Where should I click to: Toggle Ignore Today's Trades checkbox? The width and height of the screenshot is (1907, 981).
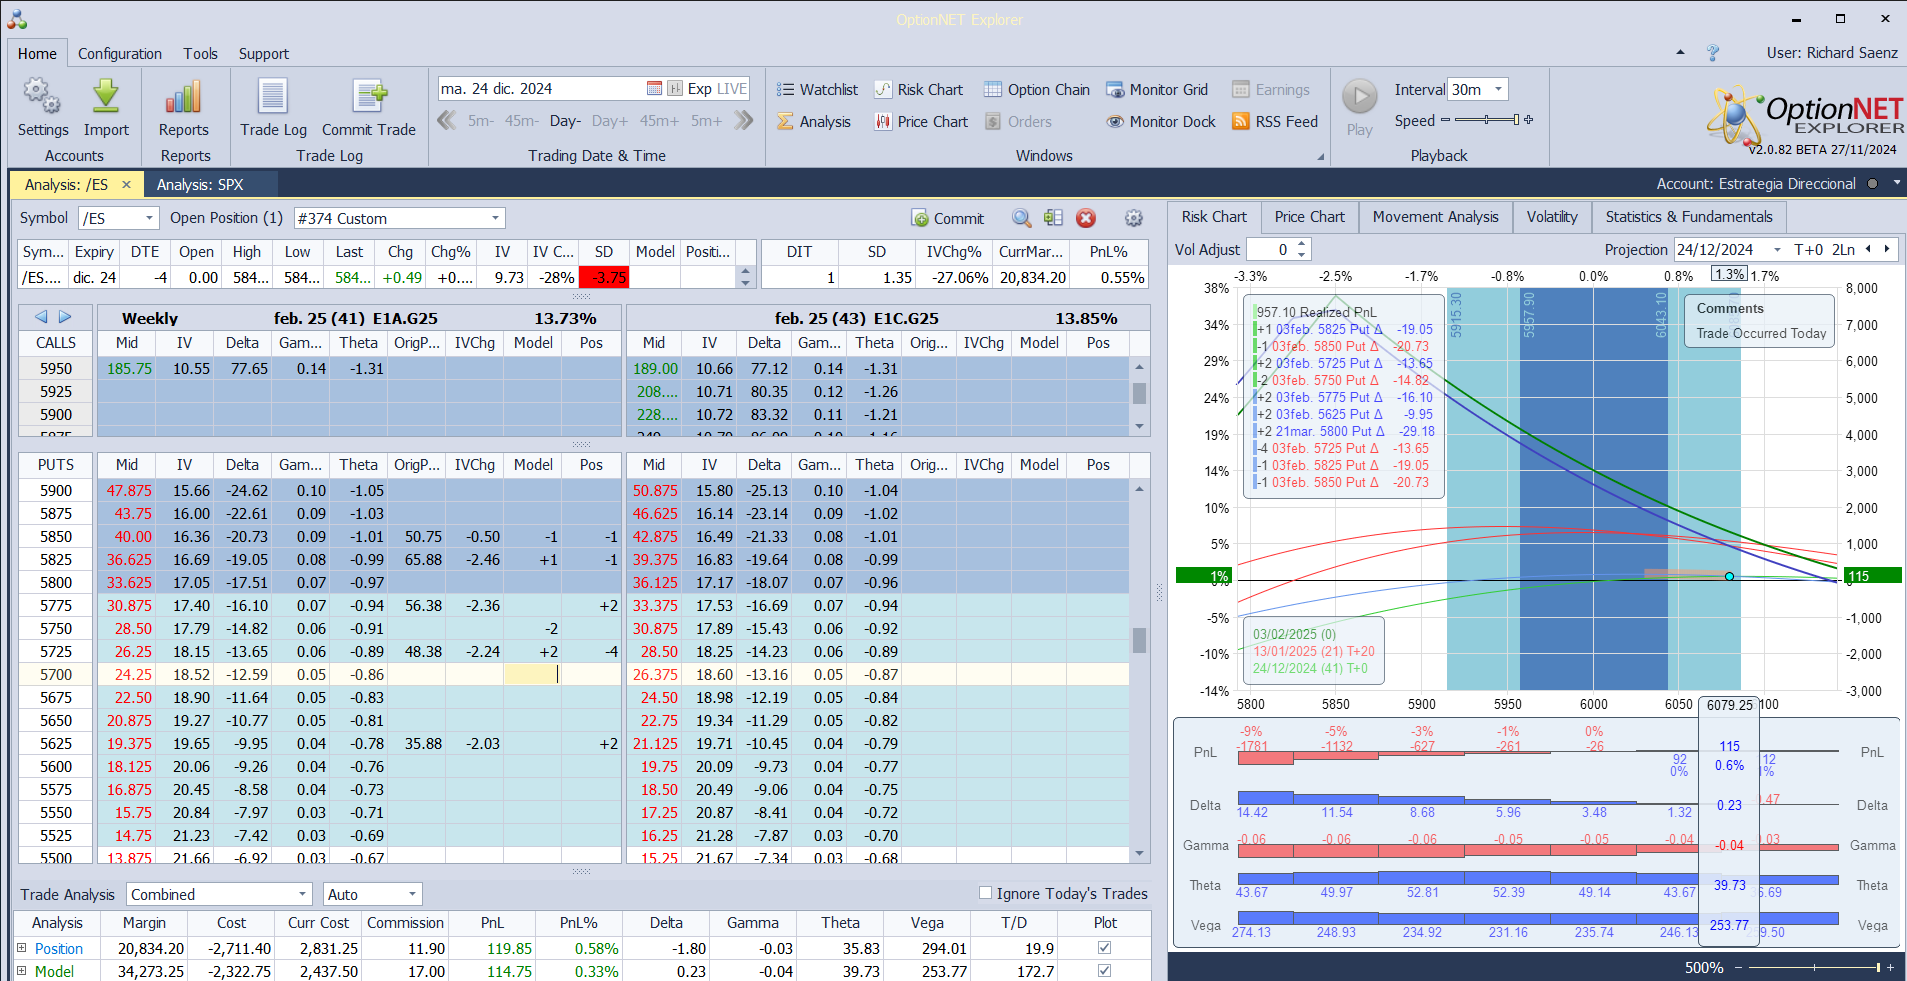pos(986,893)
